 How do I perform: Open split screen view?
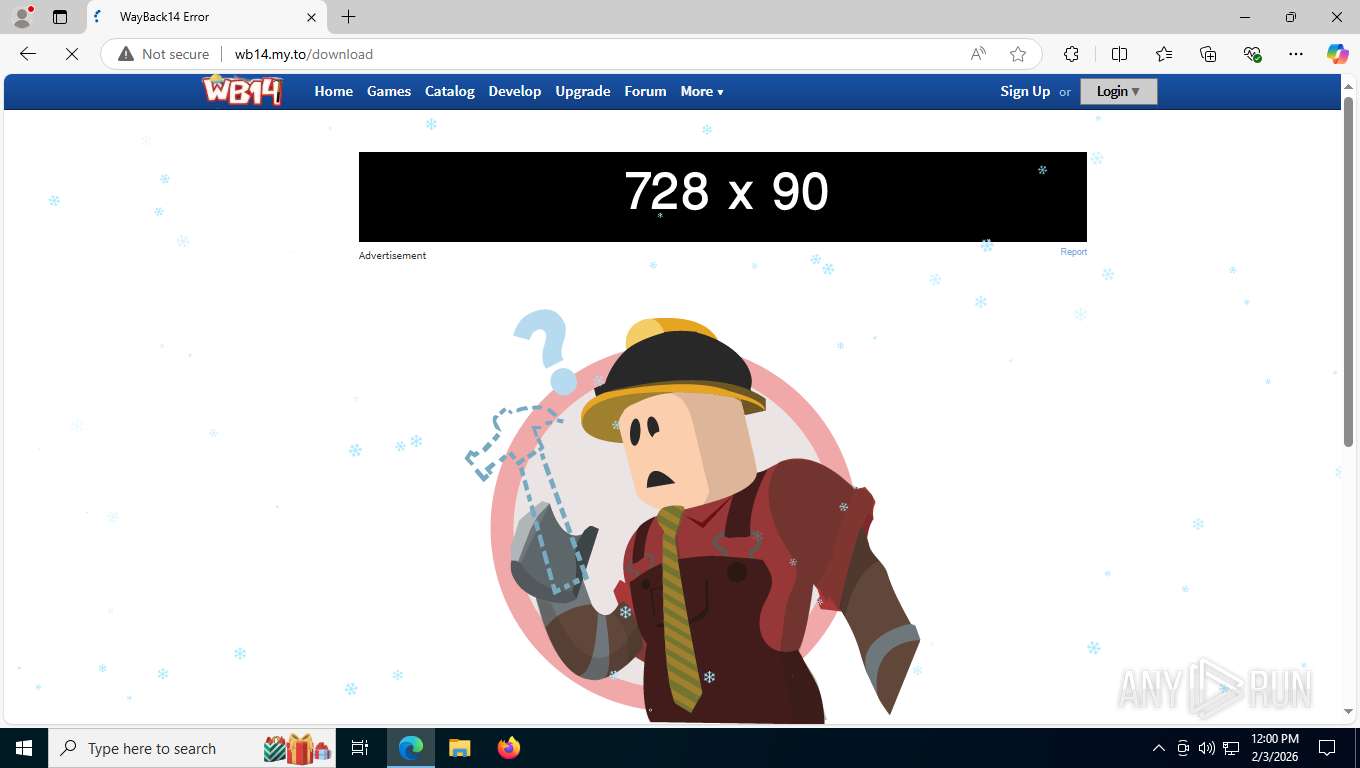coord(1119,54)
